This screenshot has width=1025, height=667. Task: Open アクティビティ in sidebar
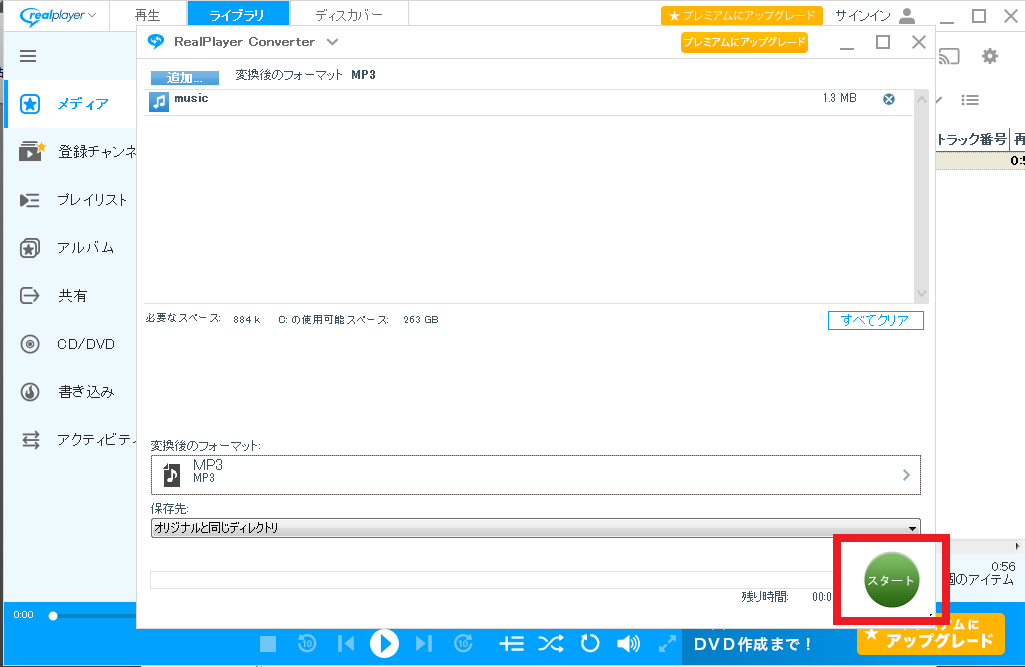[78, 439]
